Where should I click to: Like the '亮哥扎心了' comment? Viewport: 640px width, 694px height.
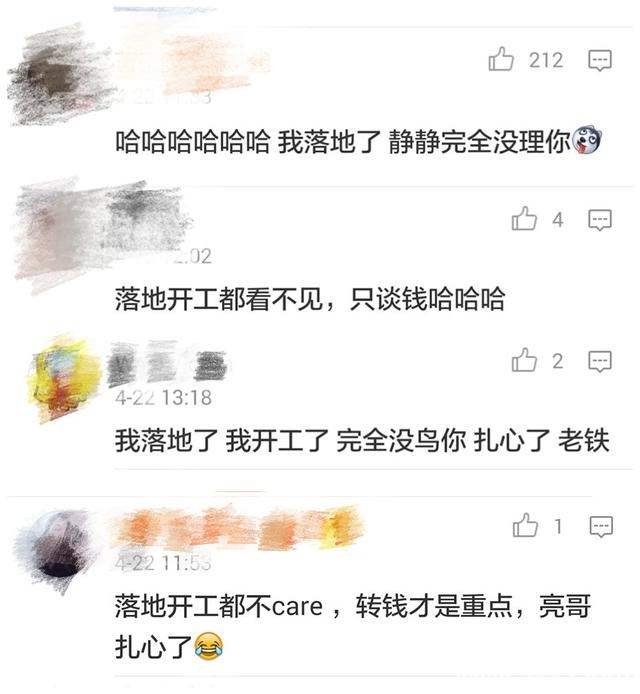point(525,525)
